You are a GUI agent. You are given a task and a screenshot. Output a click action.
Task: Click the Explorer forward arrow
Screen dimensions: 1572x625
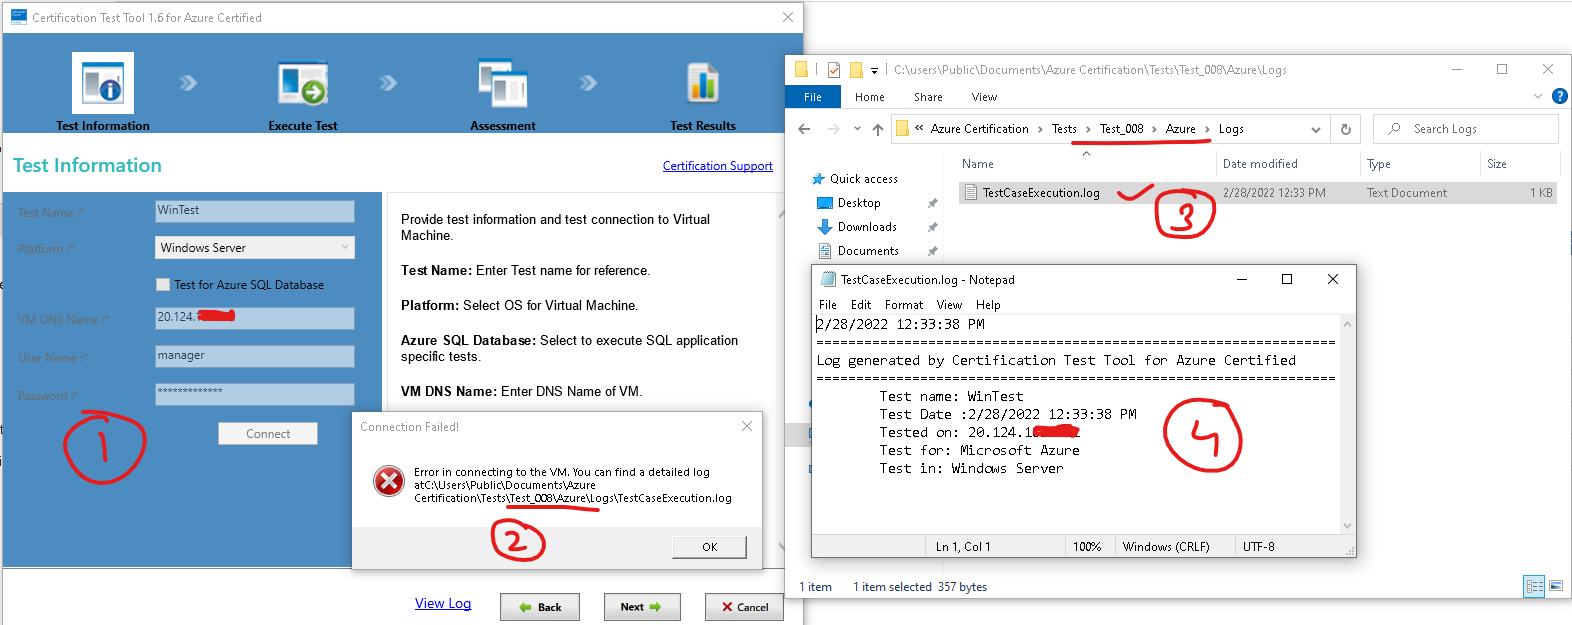pyautogui.click(x=833, y=129)
